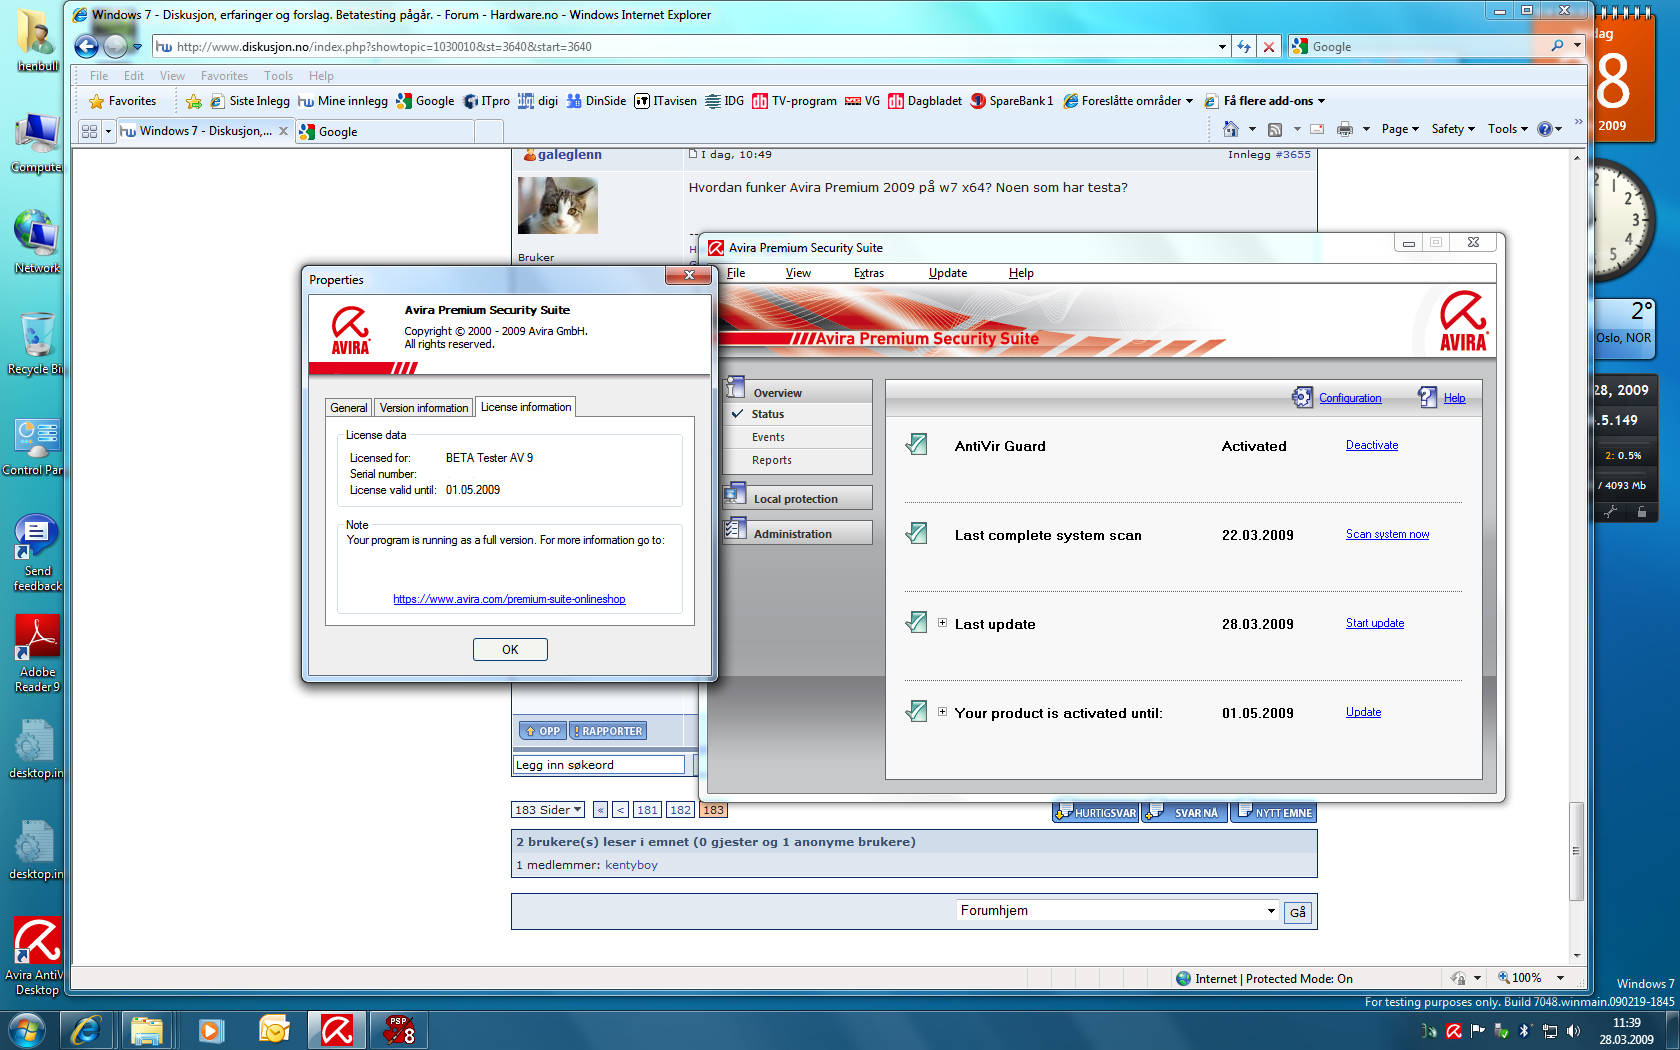
Task: Click Add to Favorites bar star icon
Action: (x=194, y=101)
